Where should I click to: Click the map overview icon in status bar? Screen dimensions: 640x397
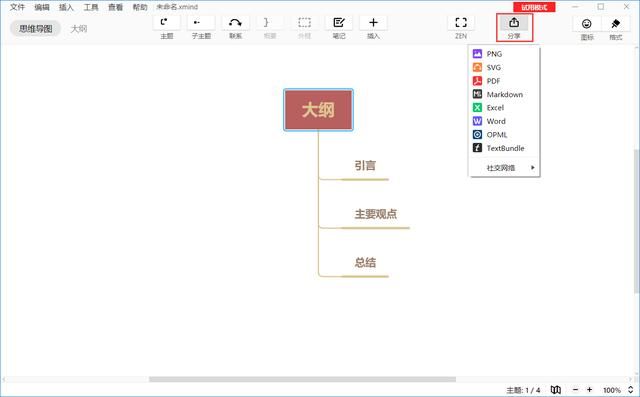[x=556, y=390]
